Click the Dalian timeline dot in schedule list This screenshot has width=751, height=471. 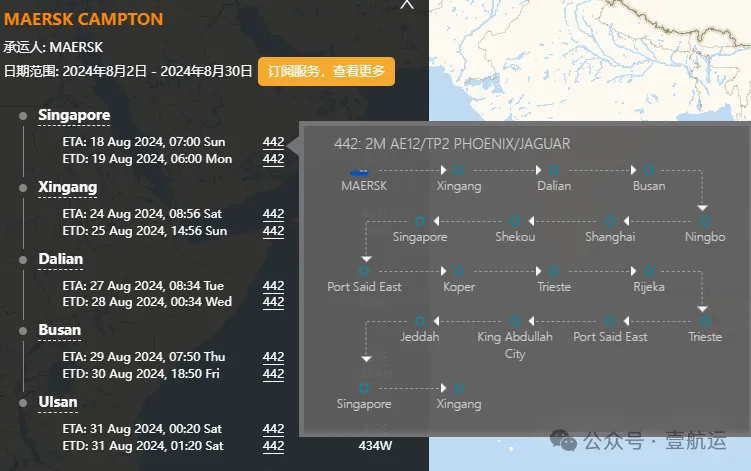(23, 260)
